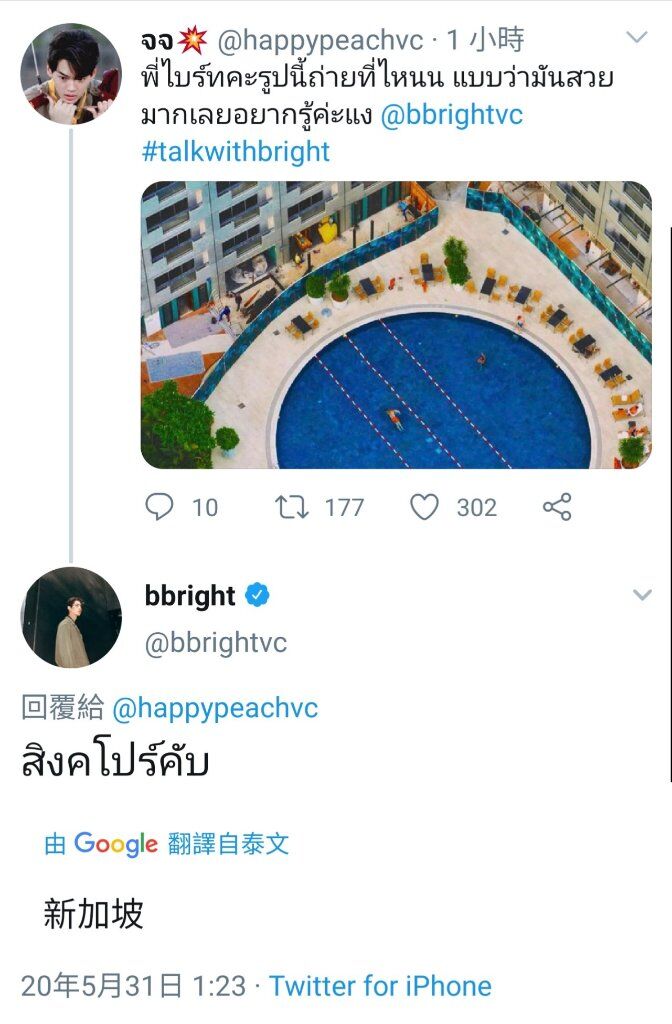
Task: Like the tweet with heart icon
Action: point(424,507)
